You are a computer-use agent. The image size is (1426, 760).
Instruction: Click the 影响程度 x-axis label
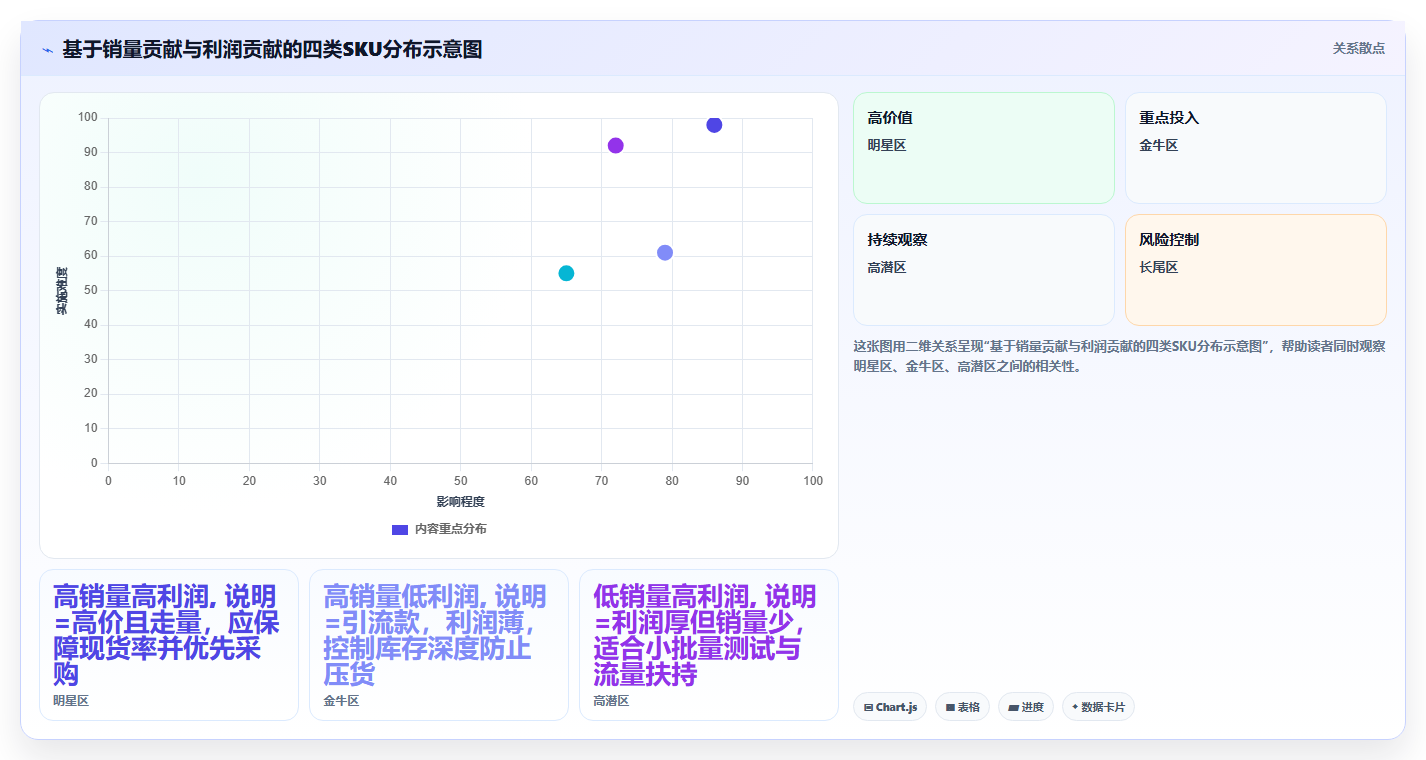click(x=460, y=502)
